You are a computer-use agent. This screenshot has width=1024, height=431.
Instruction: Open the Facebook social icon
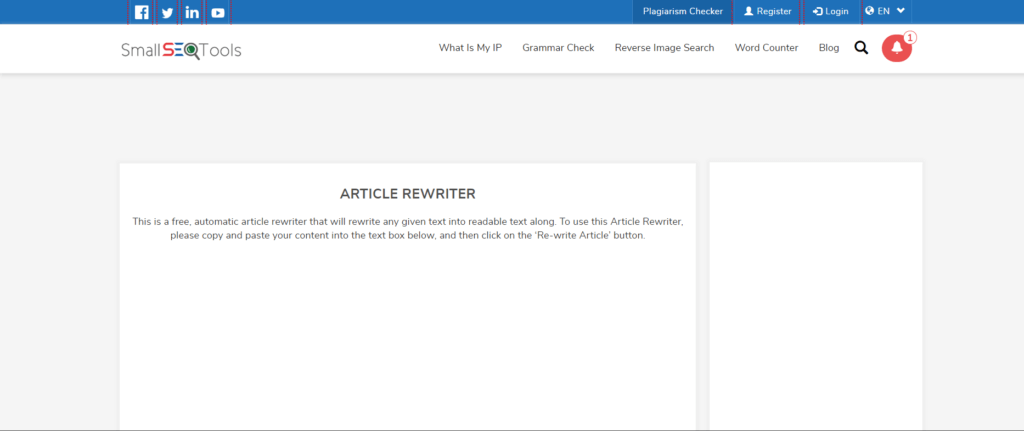point(142,12)
